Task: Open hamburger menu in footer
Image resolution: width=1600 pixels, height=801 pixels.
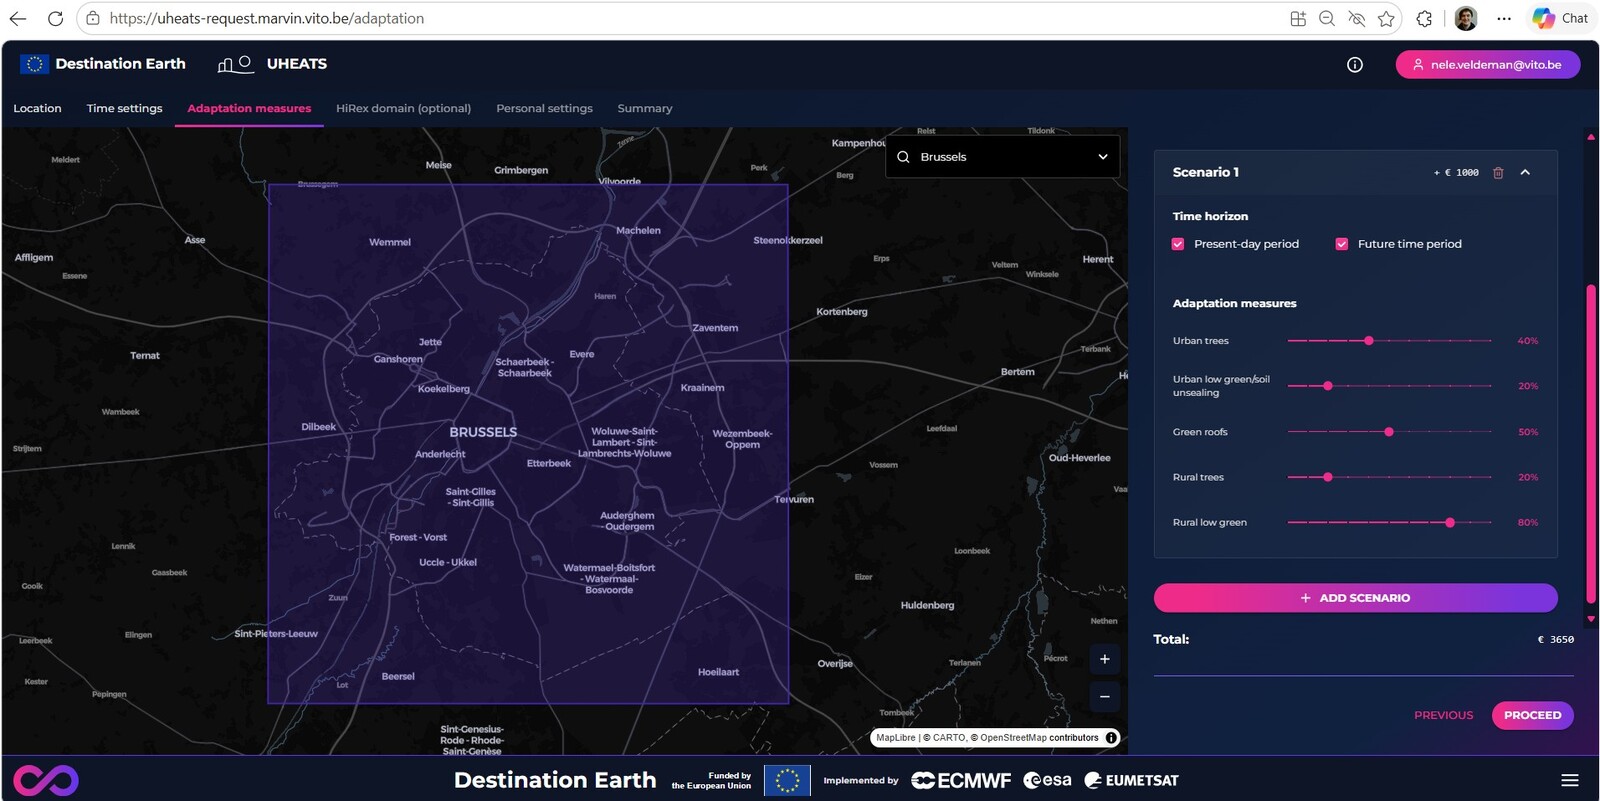Action: (1570, 780)
